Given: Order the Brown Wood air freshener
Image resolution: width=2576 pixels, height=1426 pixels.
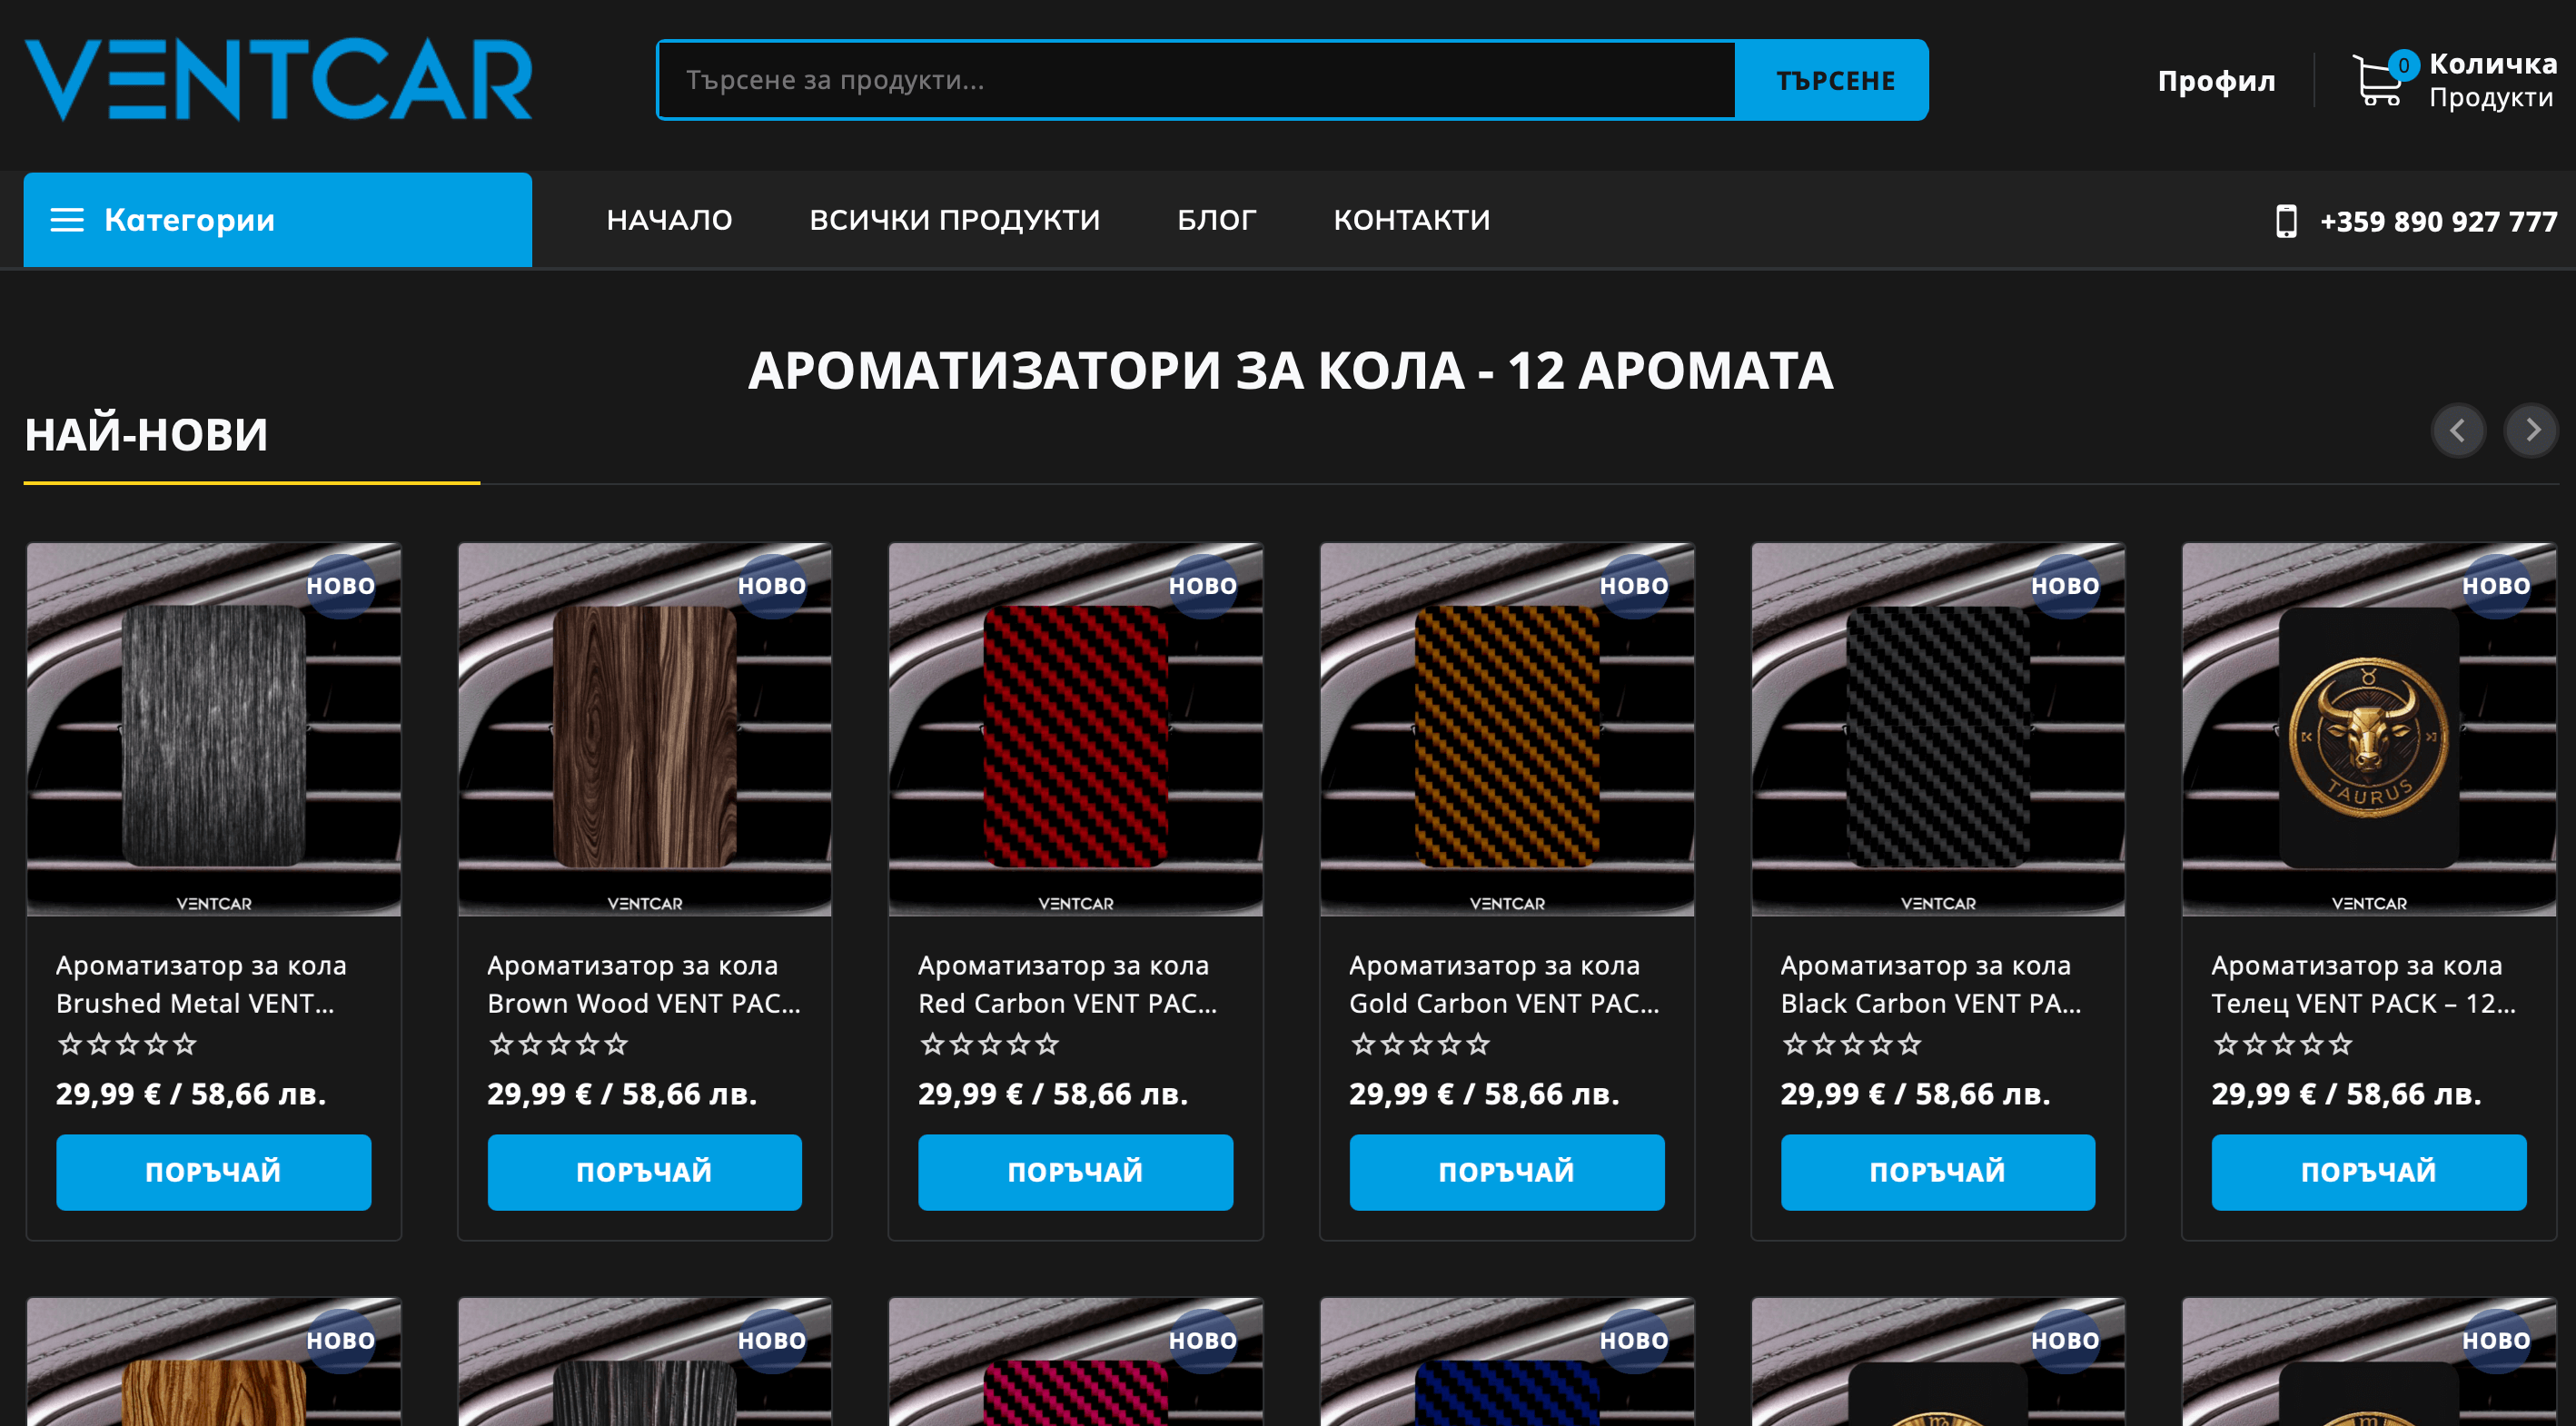Looking at the screenshot, I should (x=645, y=1172).
